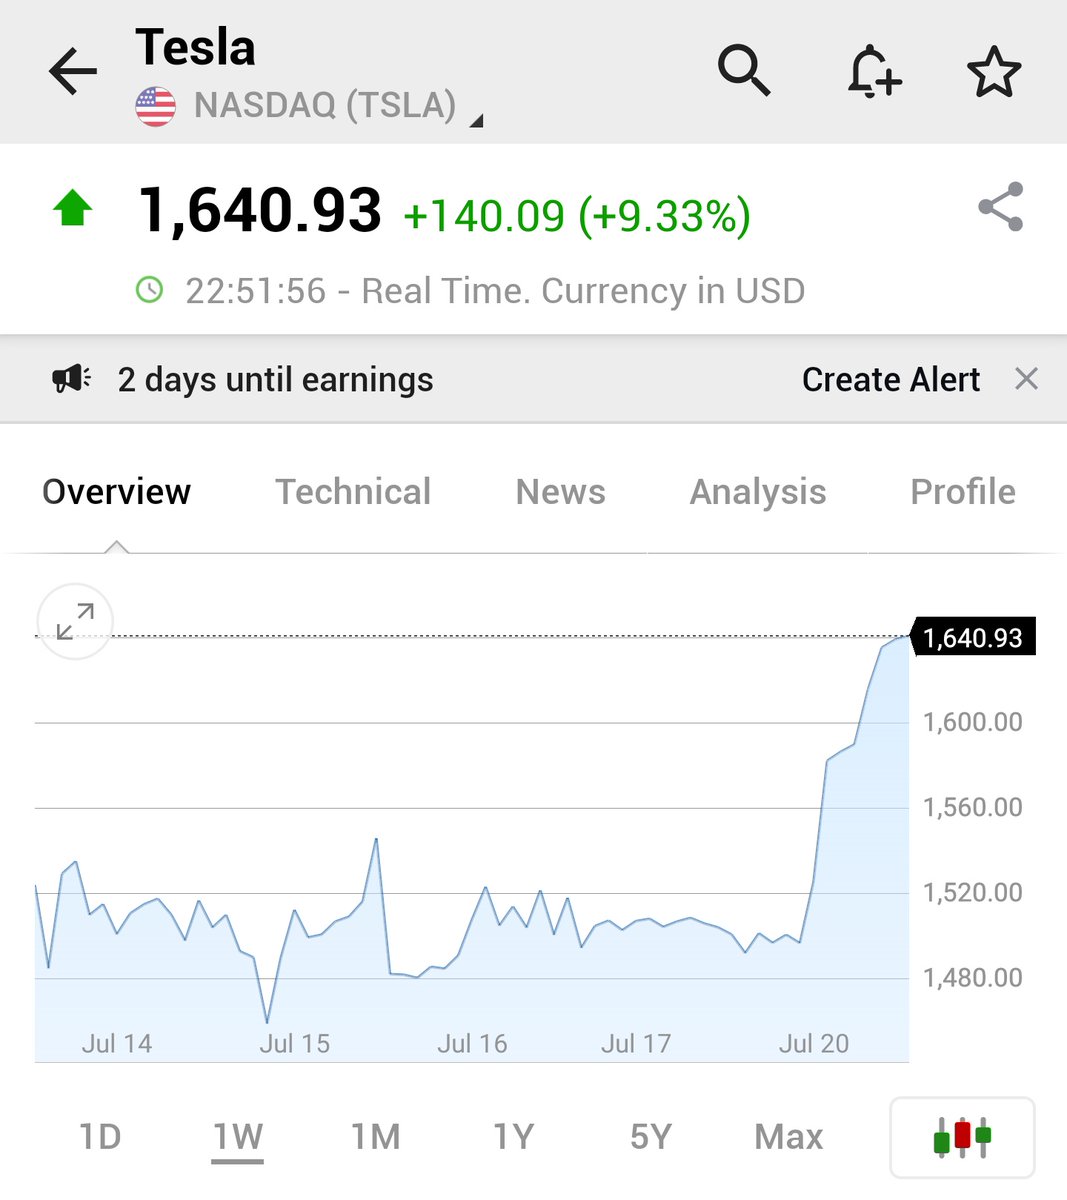Dismiss the earnings banner
The width and height of the screenshot is (1067, 1200).
click(x=1026, y=379)
